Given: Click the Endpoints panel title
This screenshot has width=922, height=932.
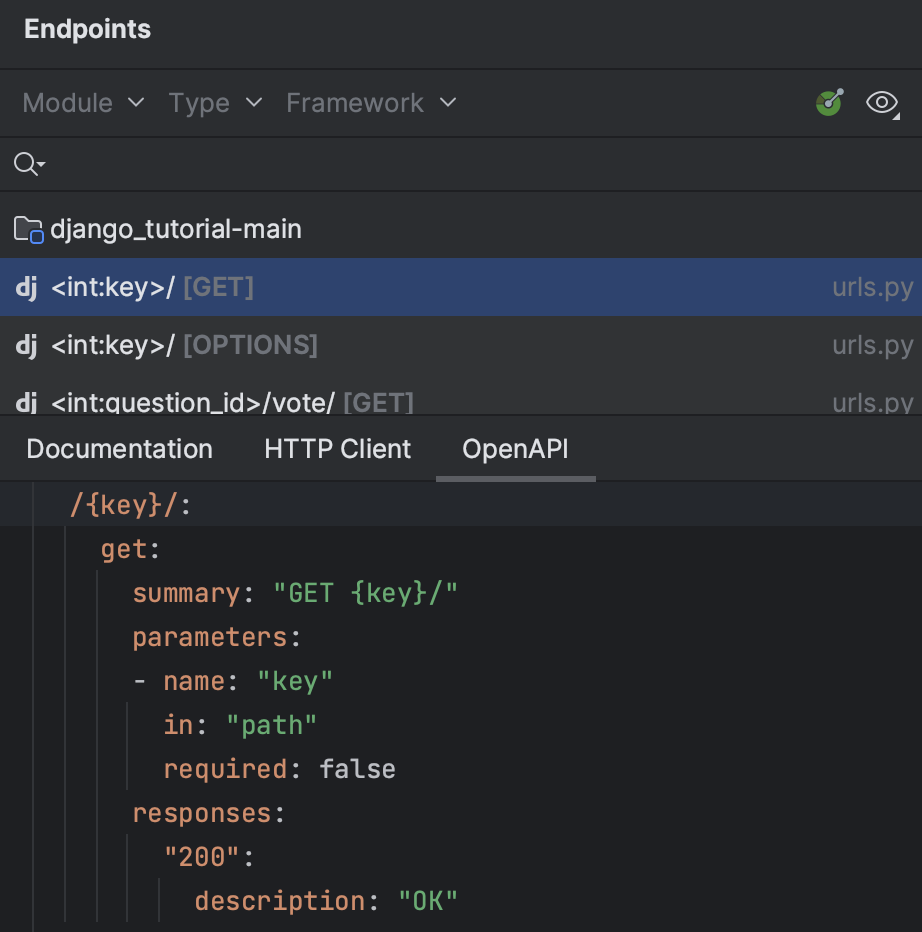Looking at the screenshot, I should pyautogui.click(x=87, y=29).
